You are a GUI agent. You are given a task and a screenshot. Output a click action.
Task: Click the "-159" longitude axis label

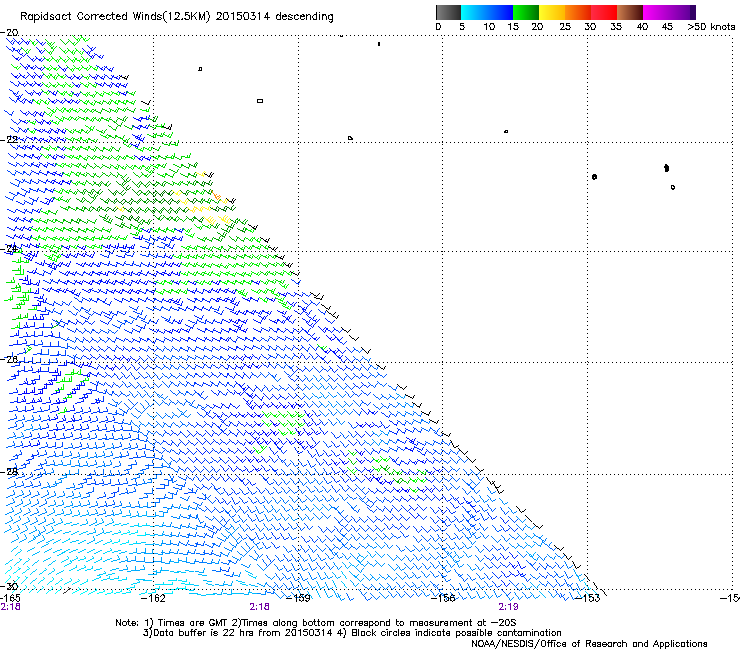tap(298, 598)
